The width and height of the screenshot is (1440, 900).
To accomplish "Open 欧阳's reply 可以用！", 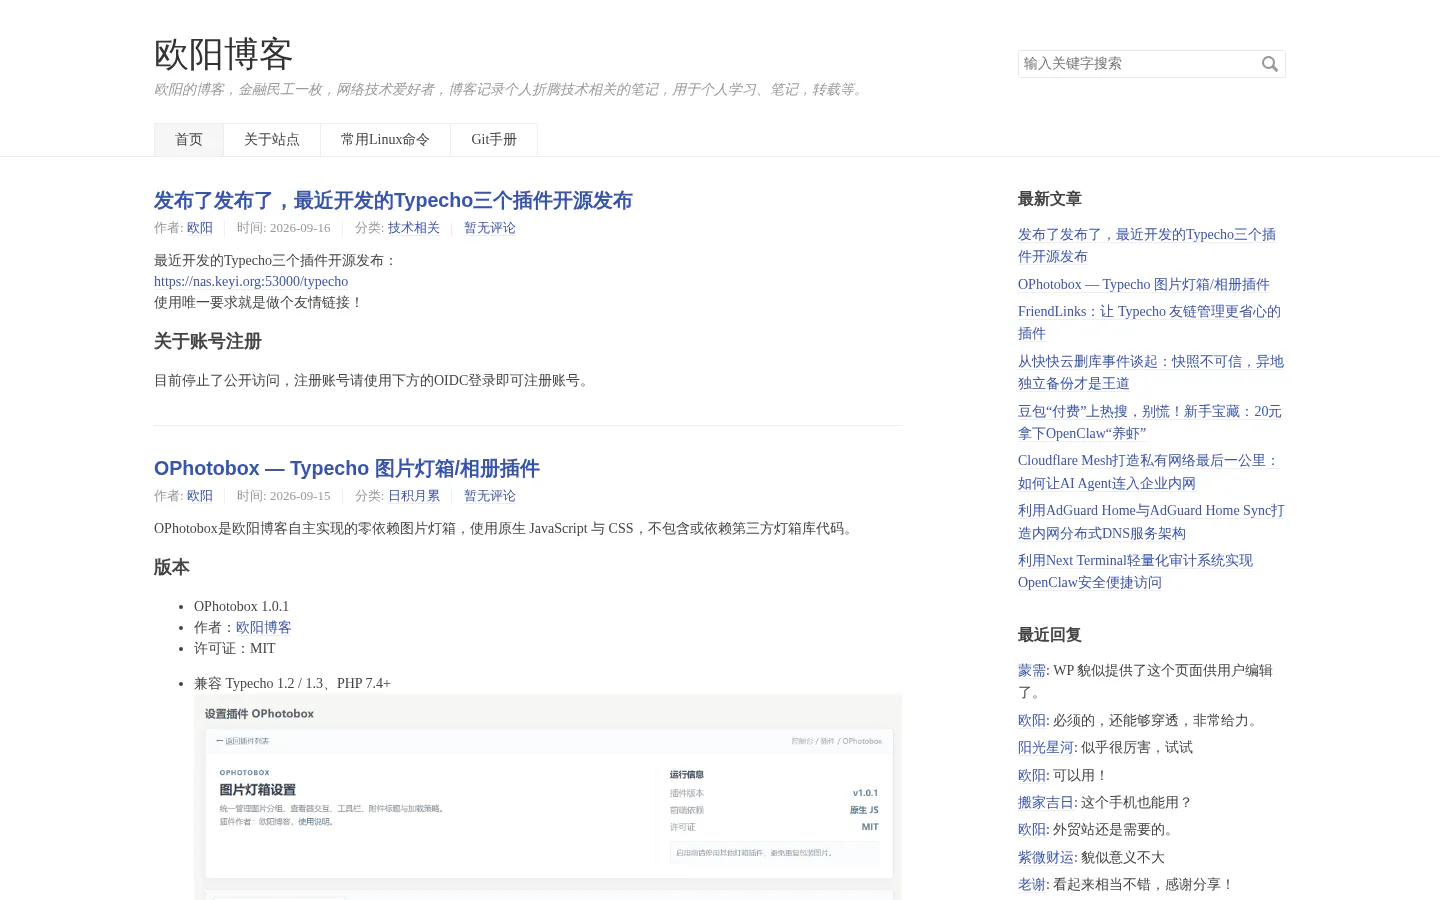I will (1032, 776).
